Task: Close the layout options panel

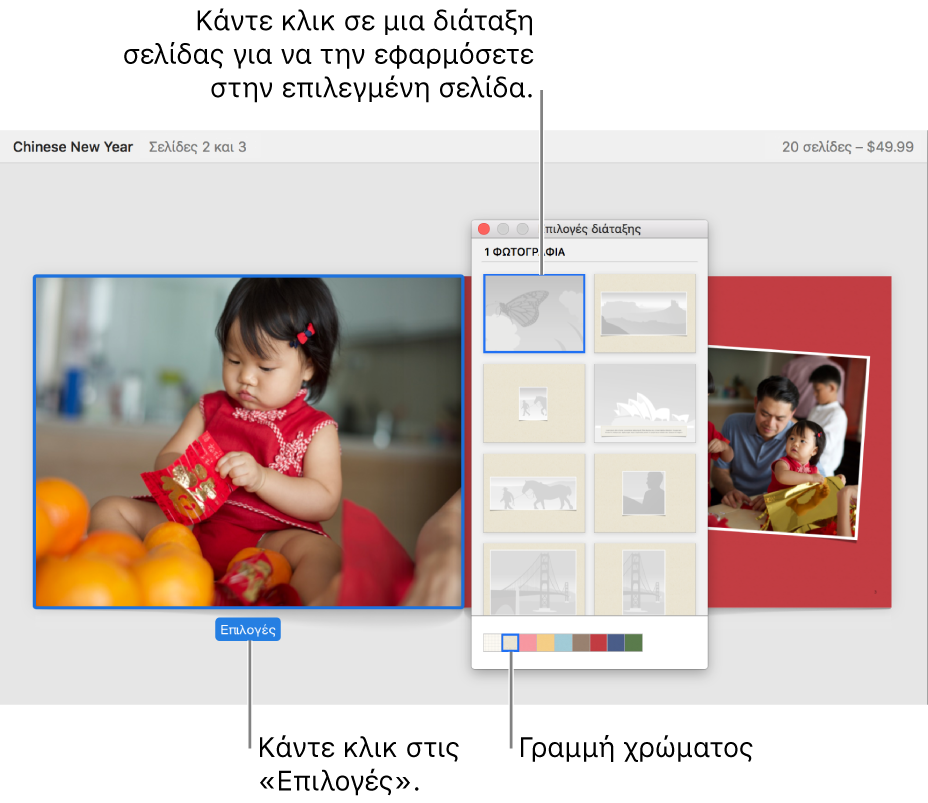Action: coord(484,229)
